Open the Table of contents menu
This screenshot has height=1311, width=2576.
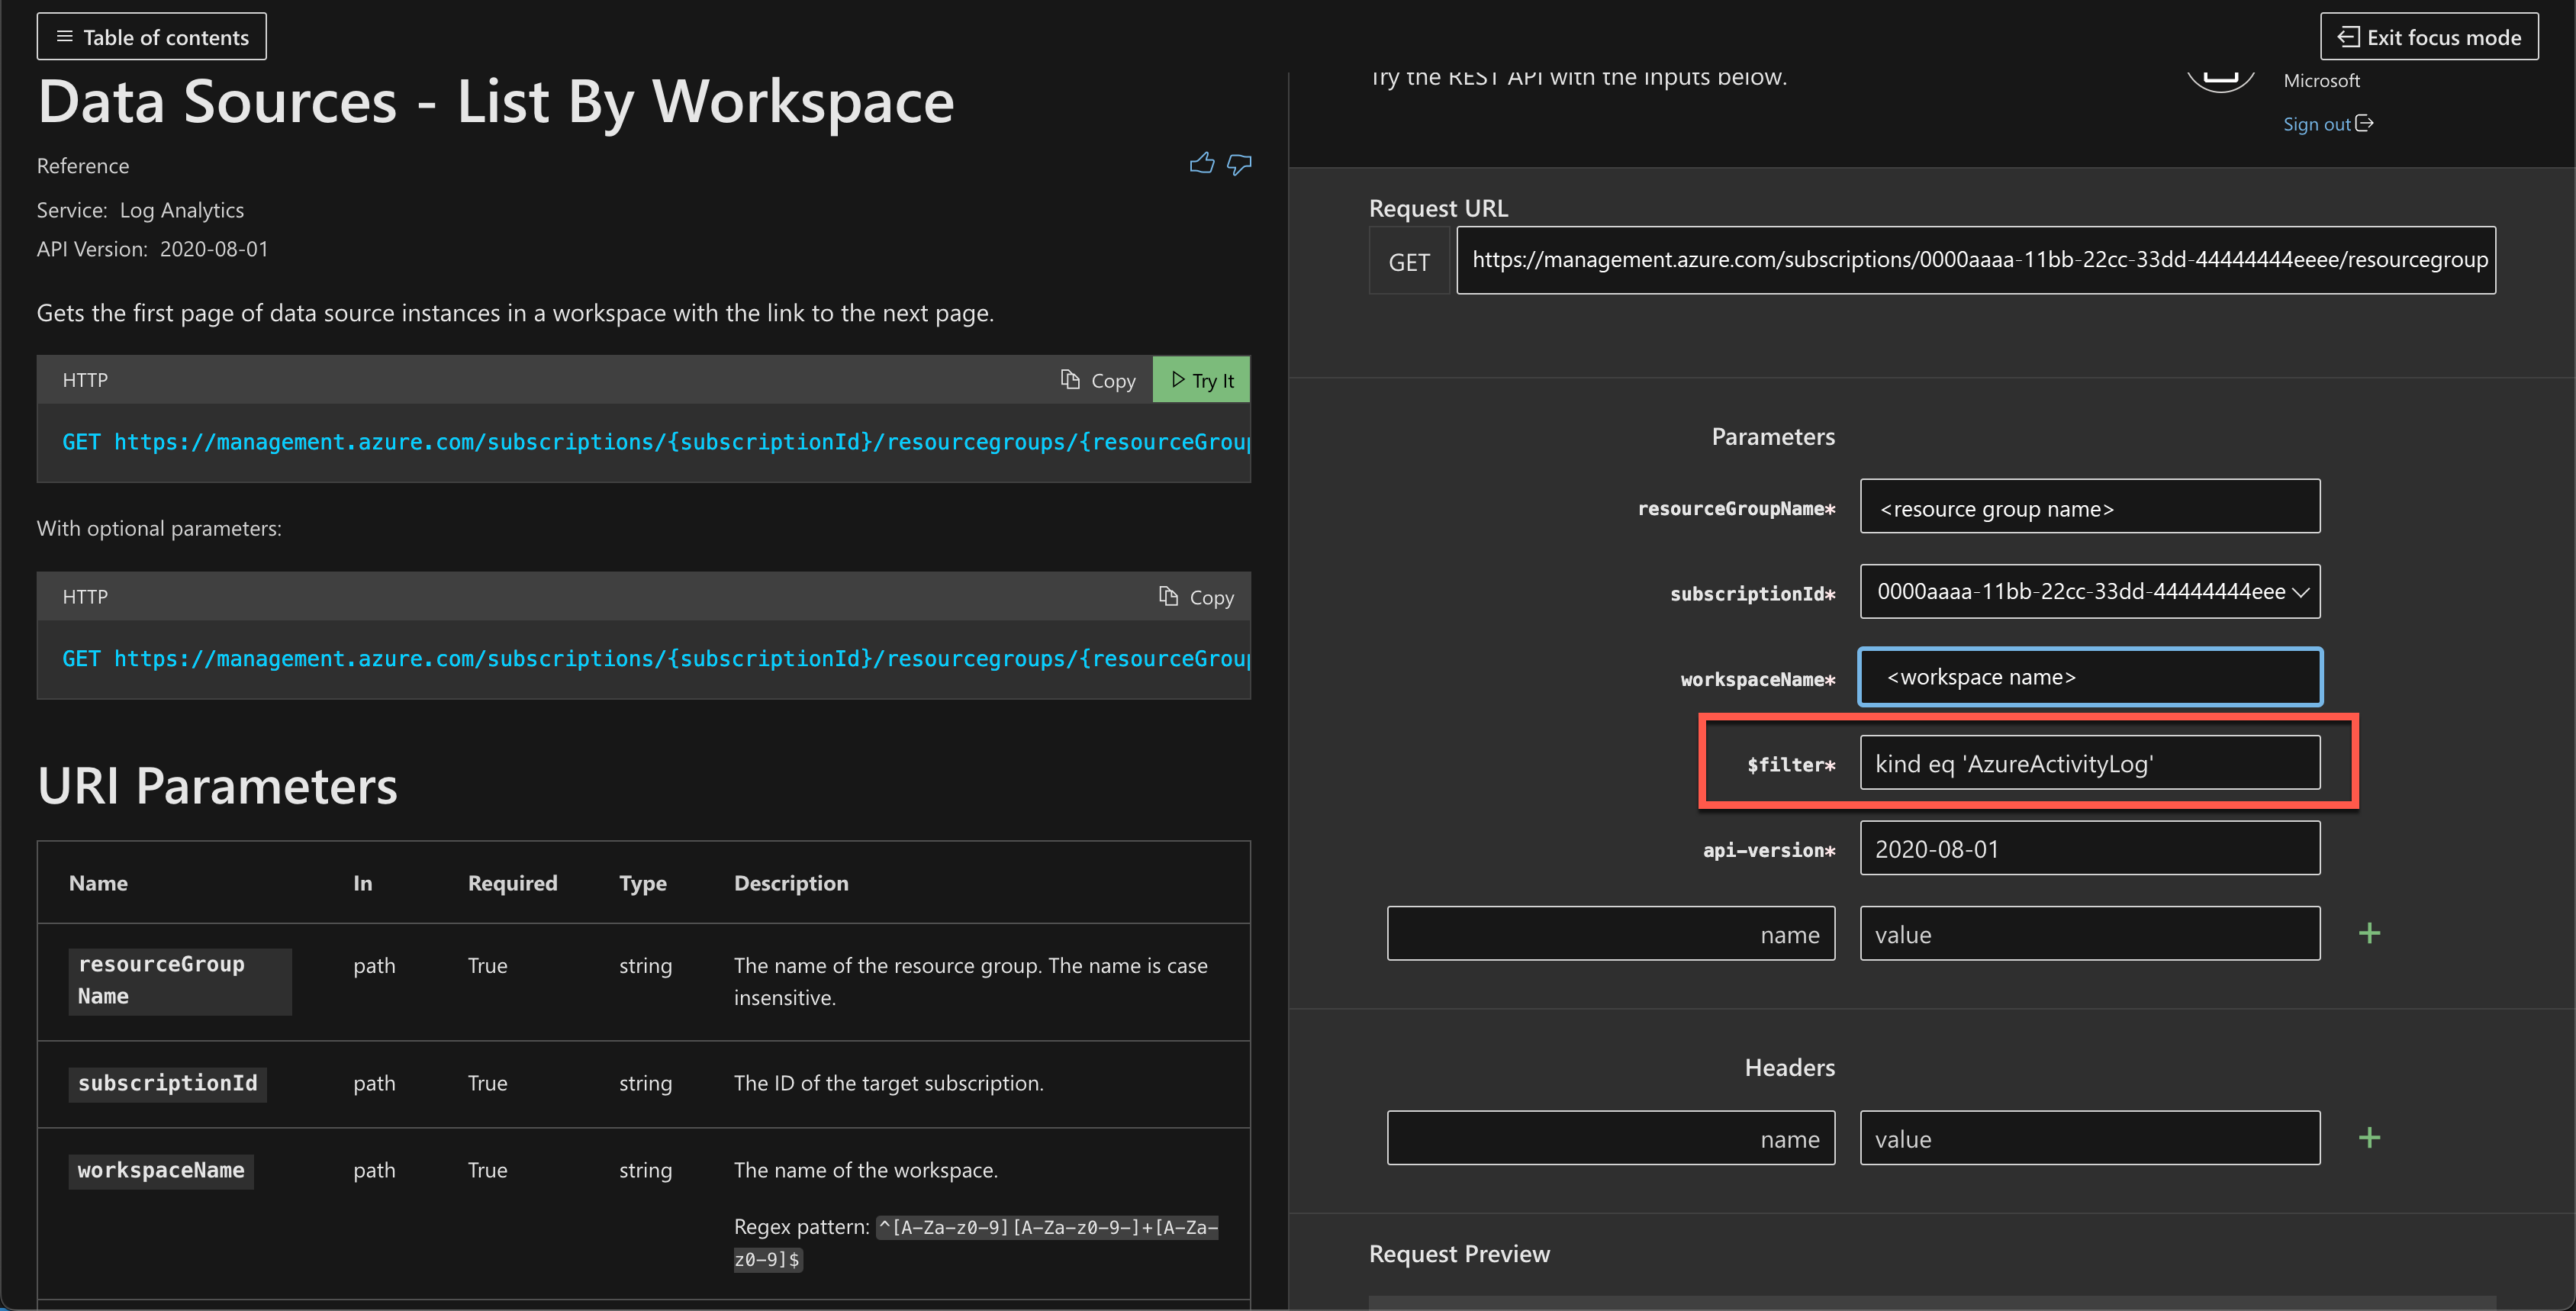tap(152, 37)
